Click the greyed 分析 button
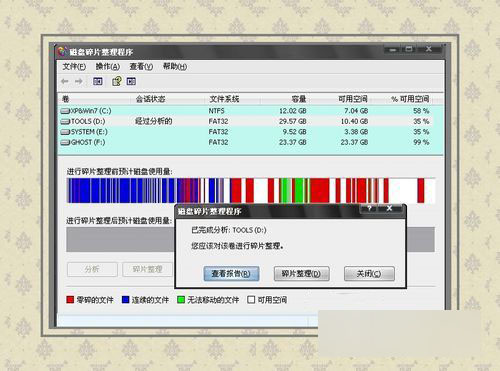Image resolution: width=500 pixels, height=371 pixels. click(92, 269)
